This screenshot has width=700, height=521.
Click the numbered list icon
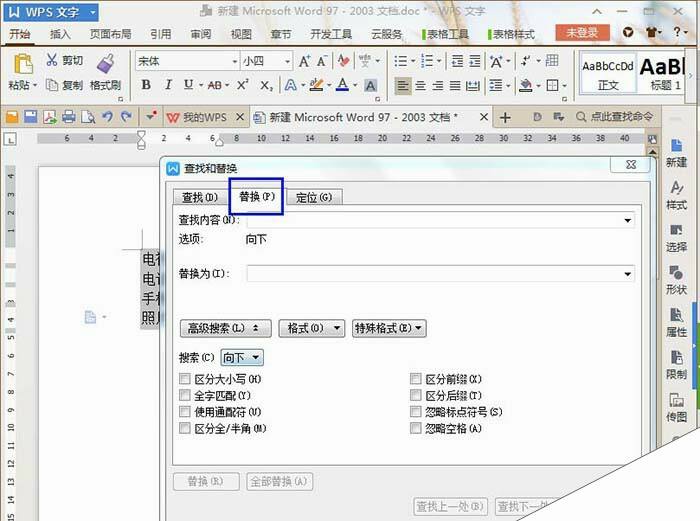pos(427,61)
